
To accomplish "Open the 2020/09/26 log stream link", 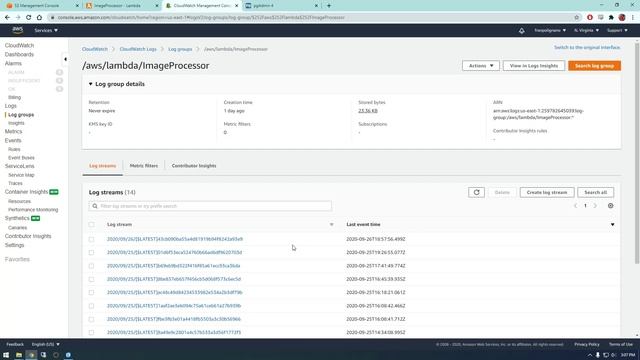I will tap(175, 239).
